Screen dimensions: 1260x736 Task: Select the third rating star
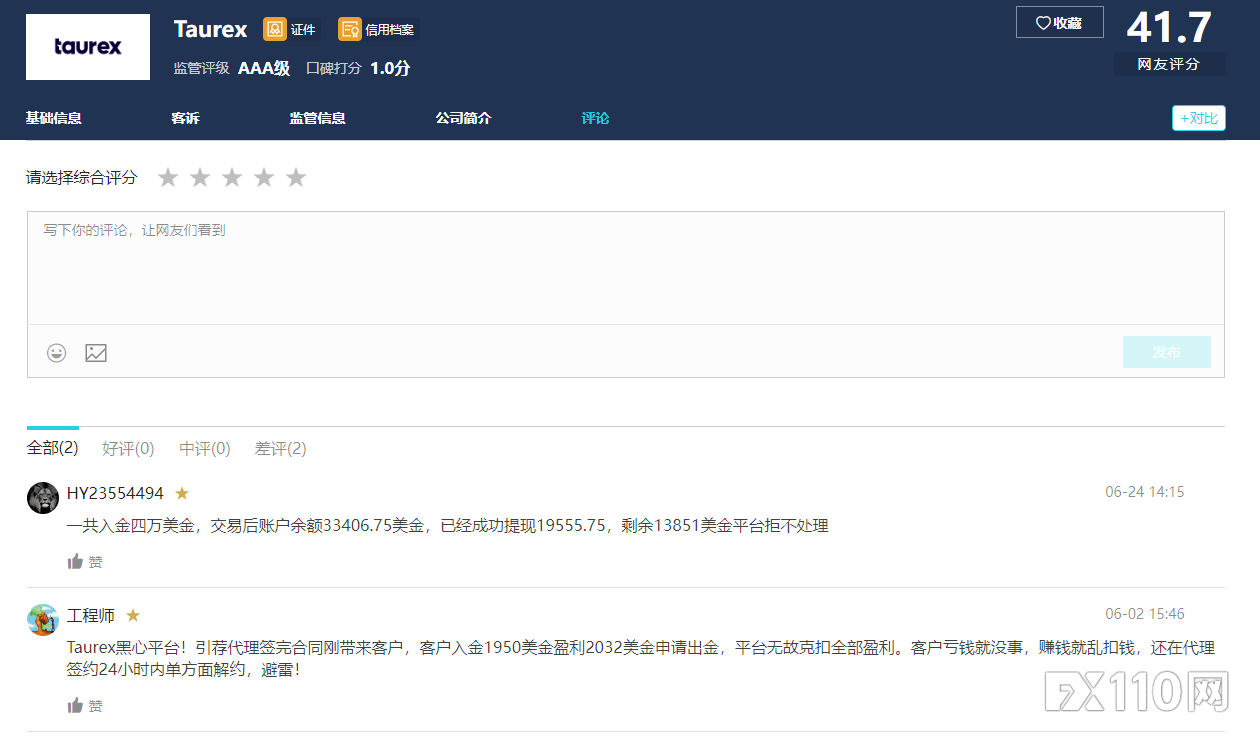[232, 177]
